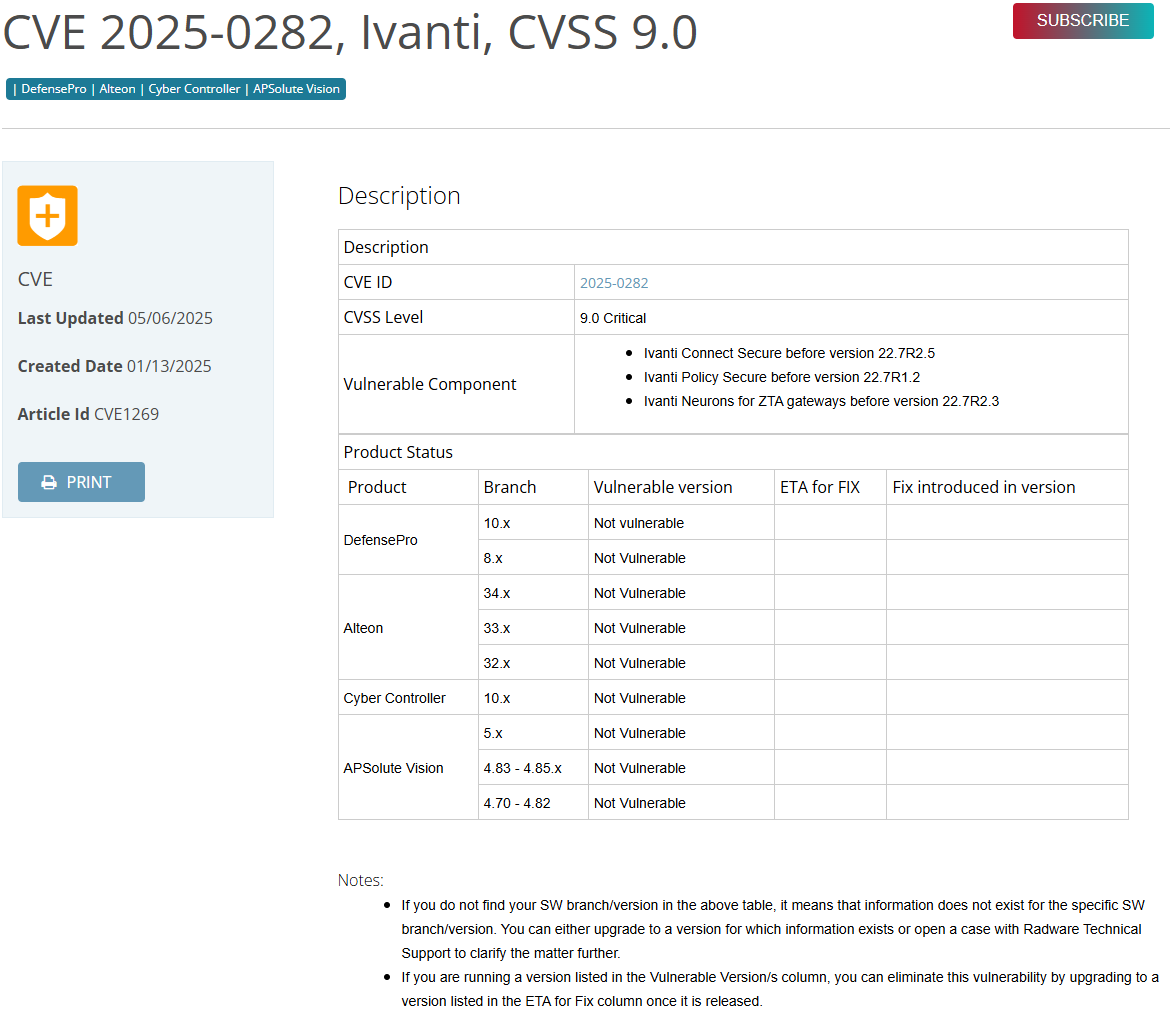Open the 2025-0282 CVE ID link
This screenshot has width=1173, height=1021.
point(613,283)
